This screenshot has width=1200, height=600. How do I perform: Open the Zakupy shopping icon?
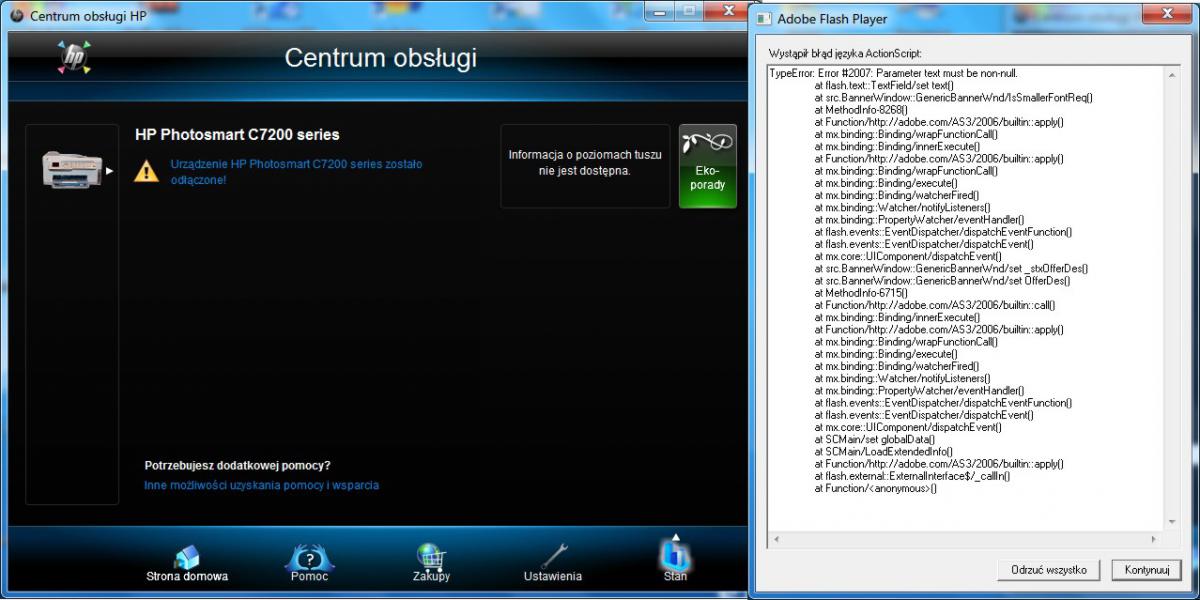pyautogui.click(x=431, y=556)
